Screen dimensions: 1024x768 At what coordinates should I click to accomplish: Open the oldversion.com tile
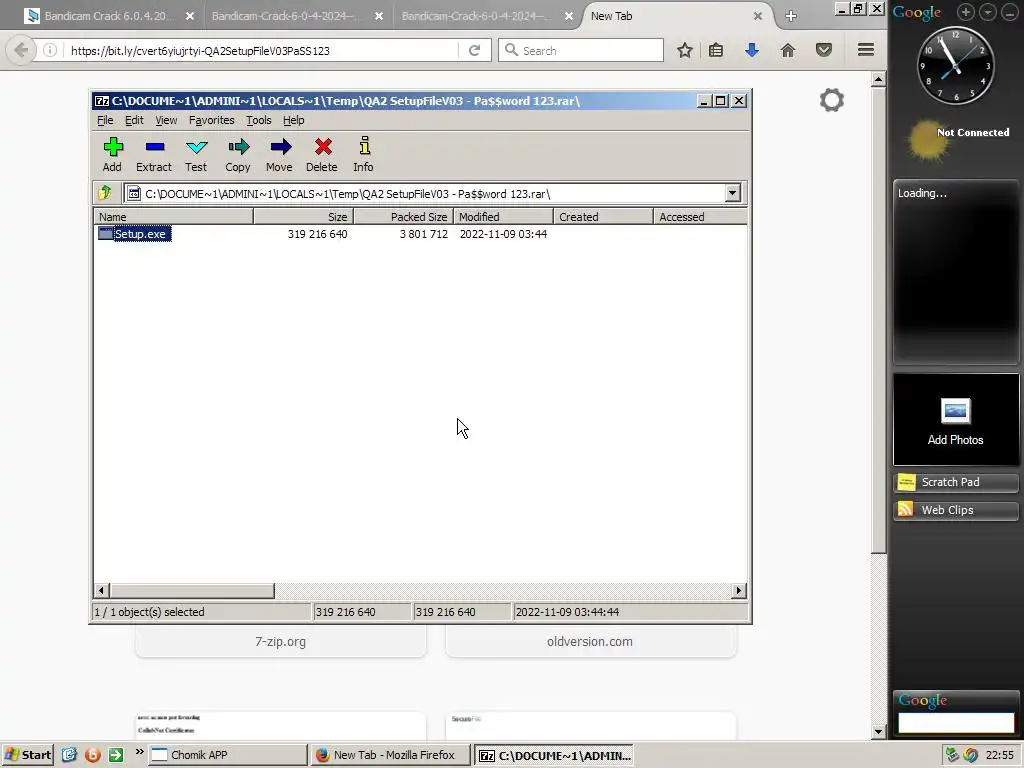tap(590, 641)
